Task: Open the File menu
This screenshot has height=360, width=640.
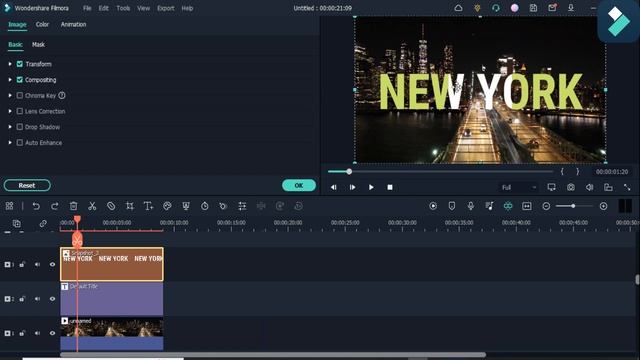Action: [x=87, y=8]
